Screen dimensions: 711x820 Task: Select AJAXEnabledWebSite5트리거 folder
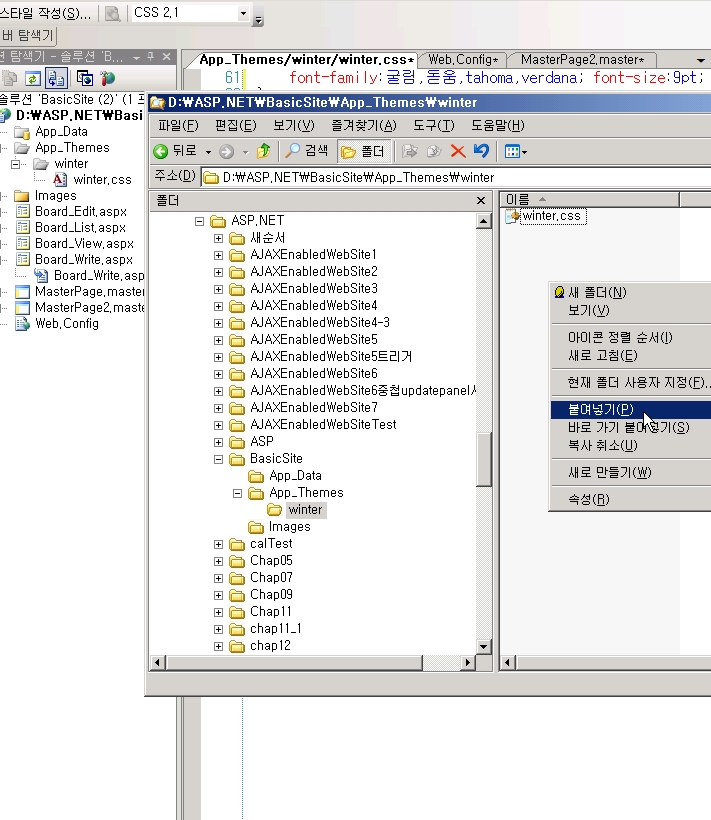[330, 357]
